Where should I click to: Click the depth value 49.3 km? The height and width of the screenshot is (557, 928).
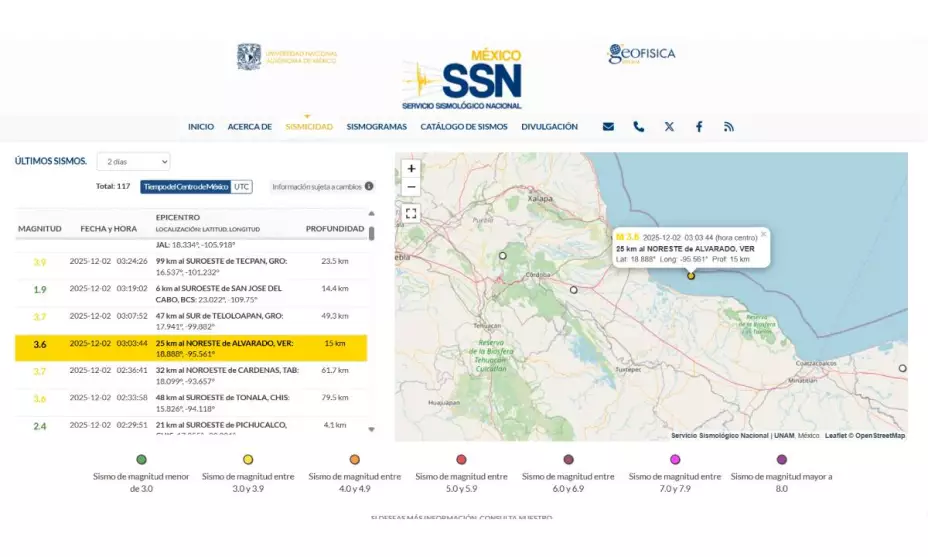coord(335,316)
